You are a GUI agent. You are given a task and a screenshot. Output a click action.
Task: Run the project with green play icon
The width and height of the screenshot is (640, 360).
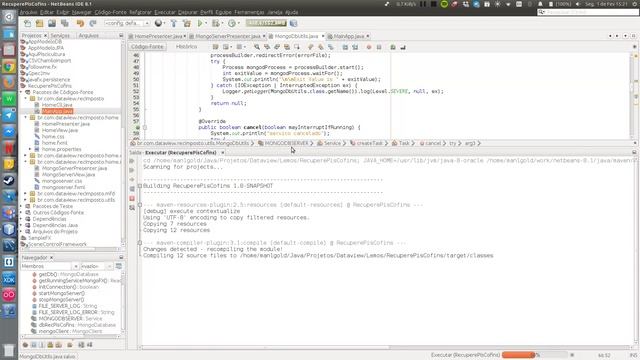point(200,24)
